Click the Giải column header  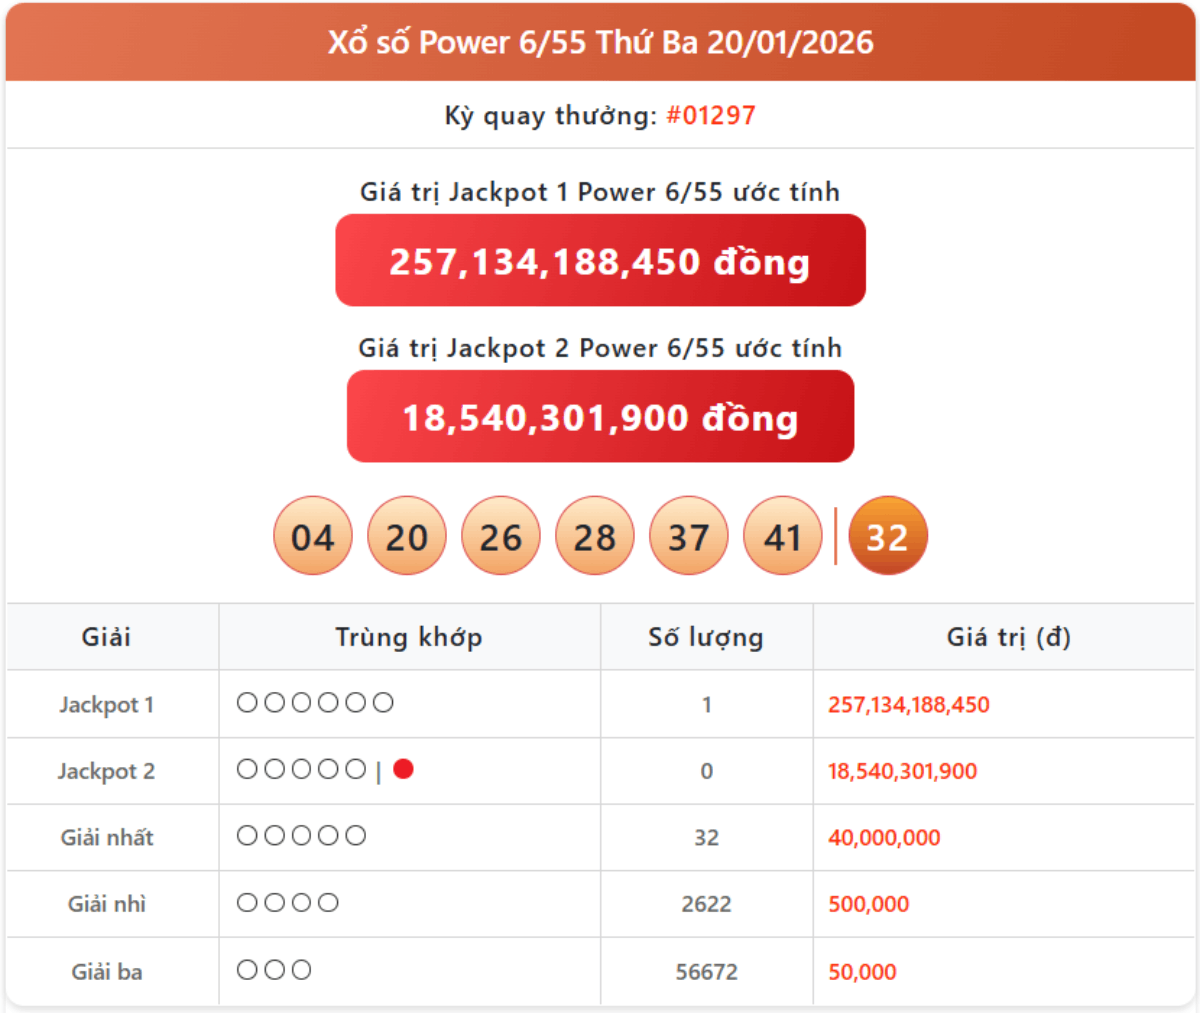click(106, 637)
